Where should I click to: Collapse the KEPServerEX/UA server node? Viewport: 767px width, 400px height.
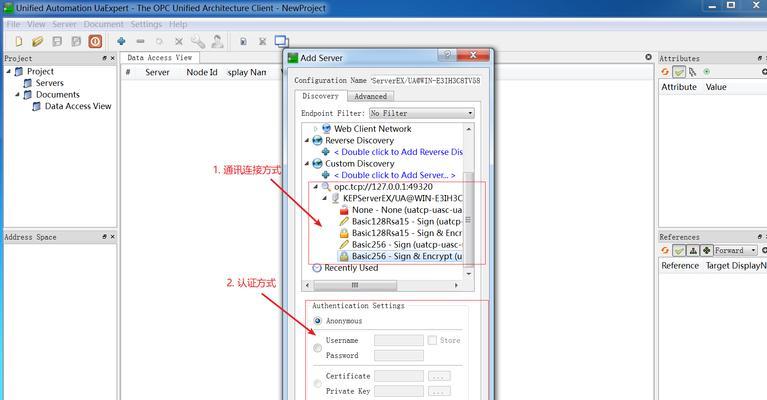(x=325, y=199)
